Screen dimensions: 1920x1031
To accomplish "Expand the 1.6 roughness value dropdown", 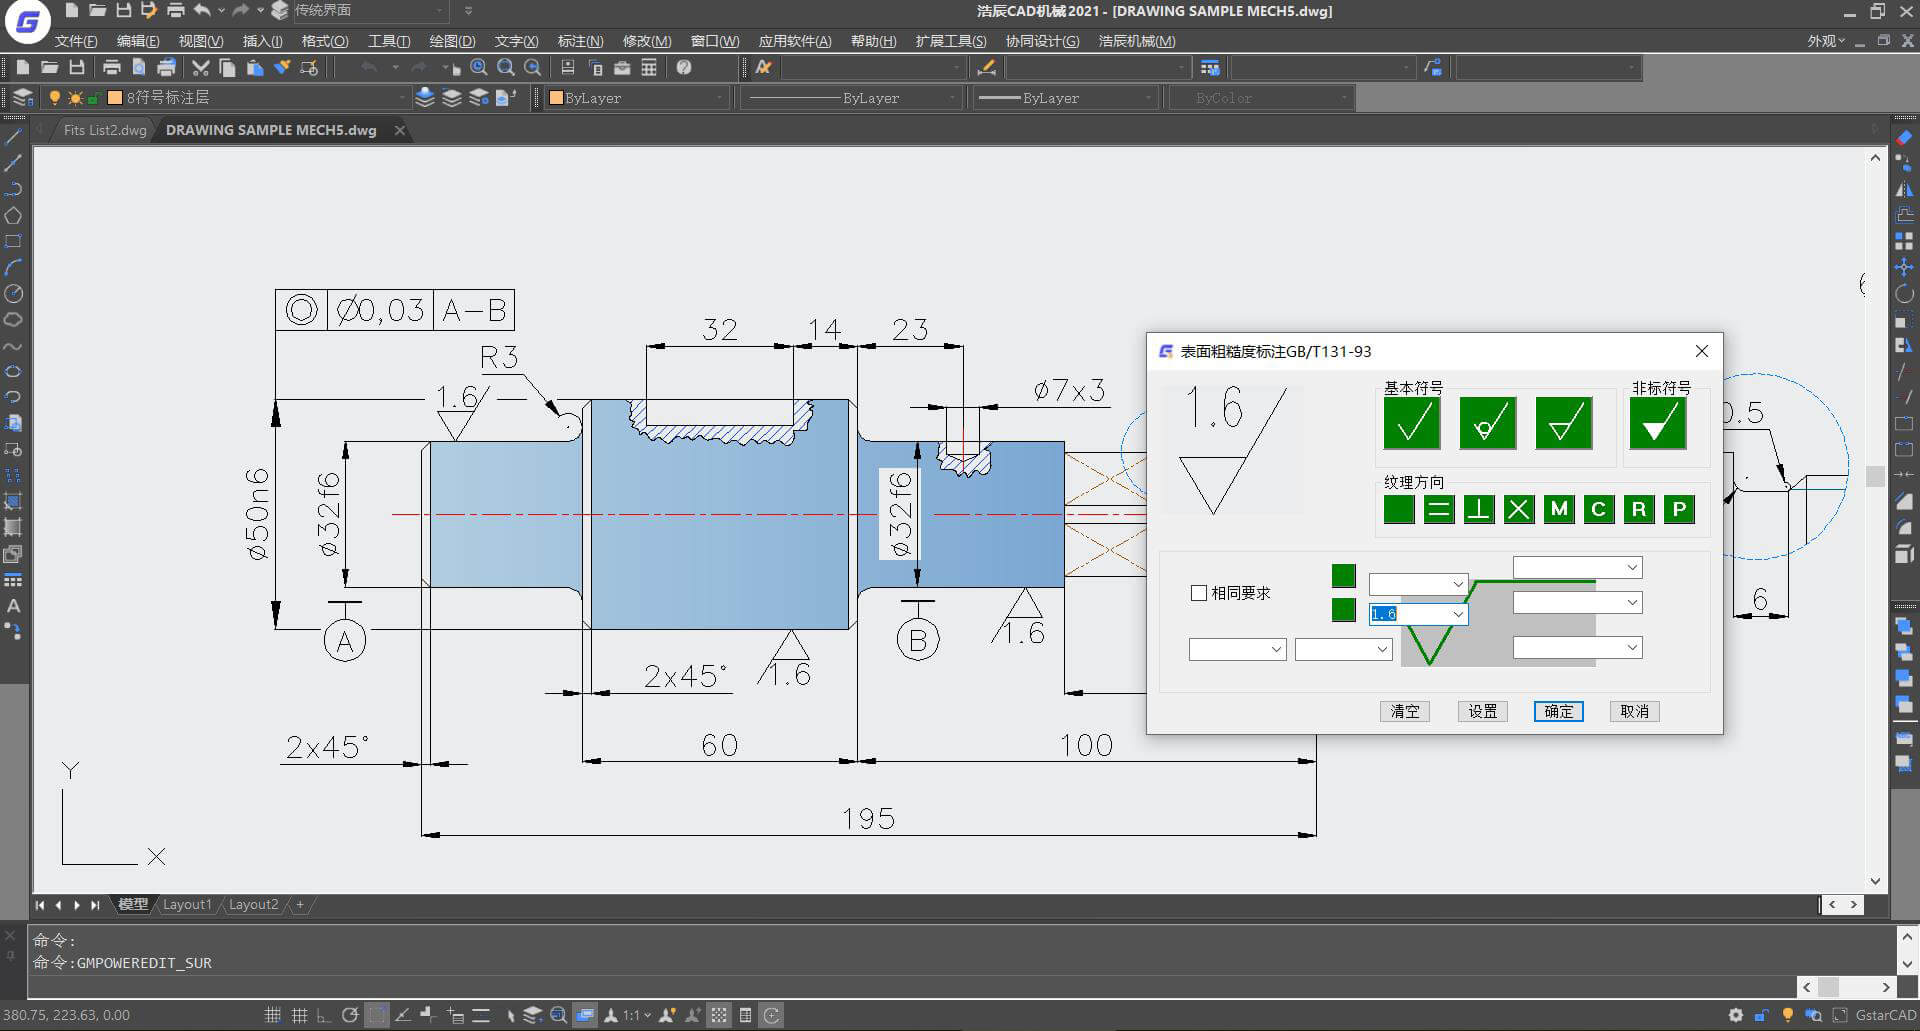I will (x=1457, y=614).
